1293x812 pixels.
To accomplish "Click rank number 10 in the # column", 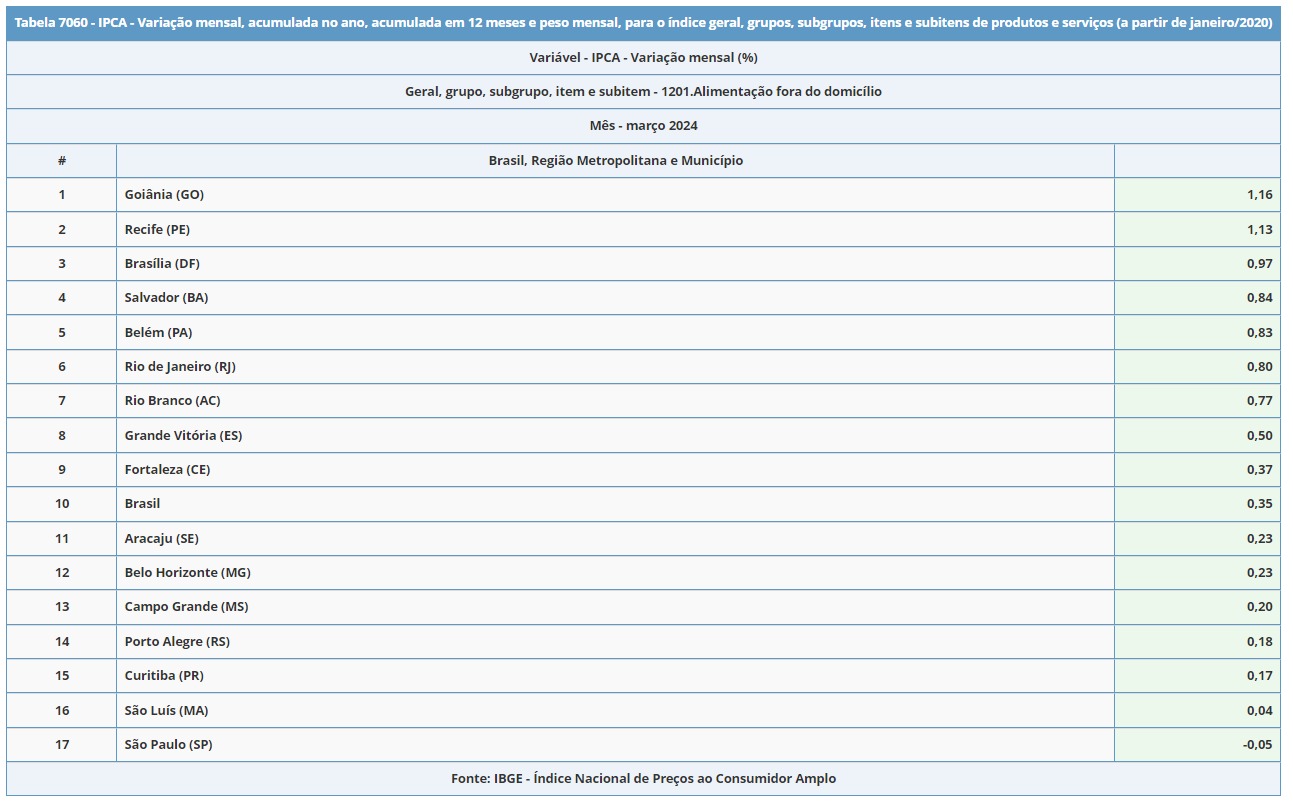I will [x=62, y=503].
